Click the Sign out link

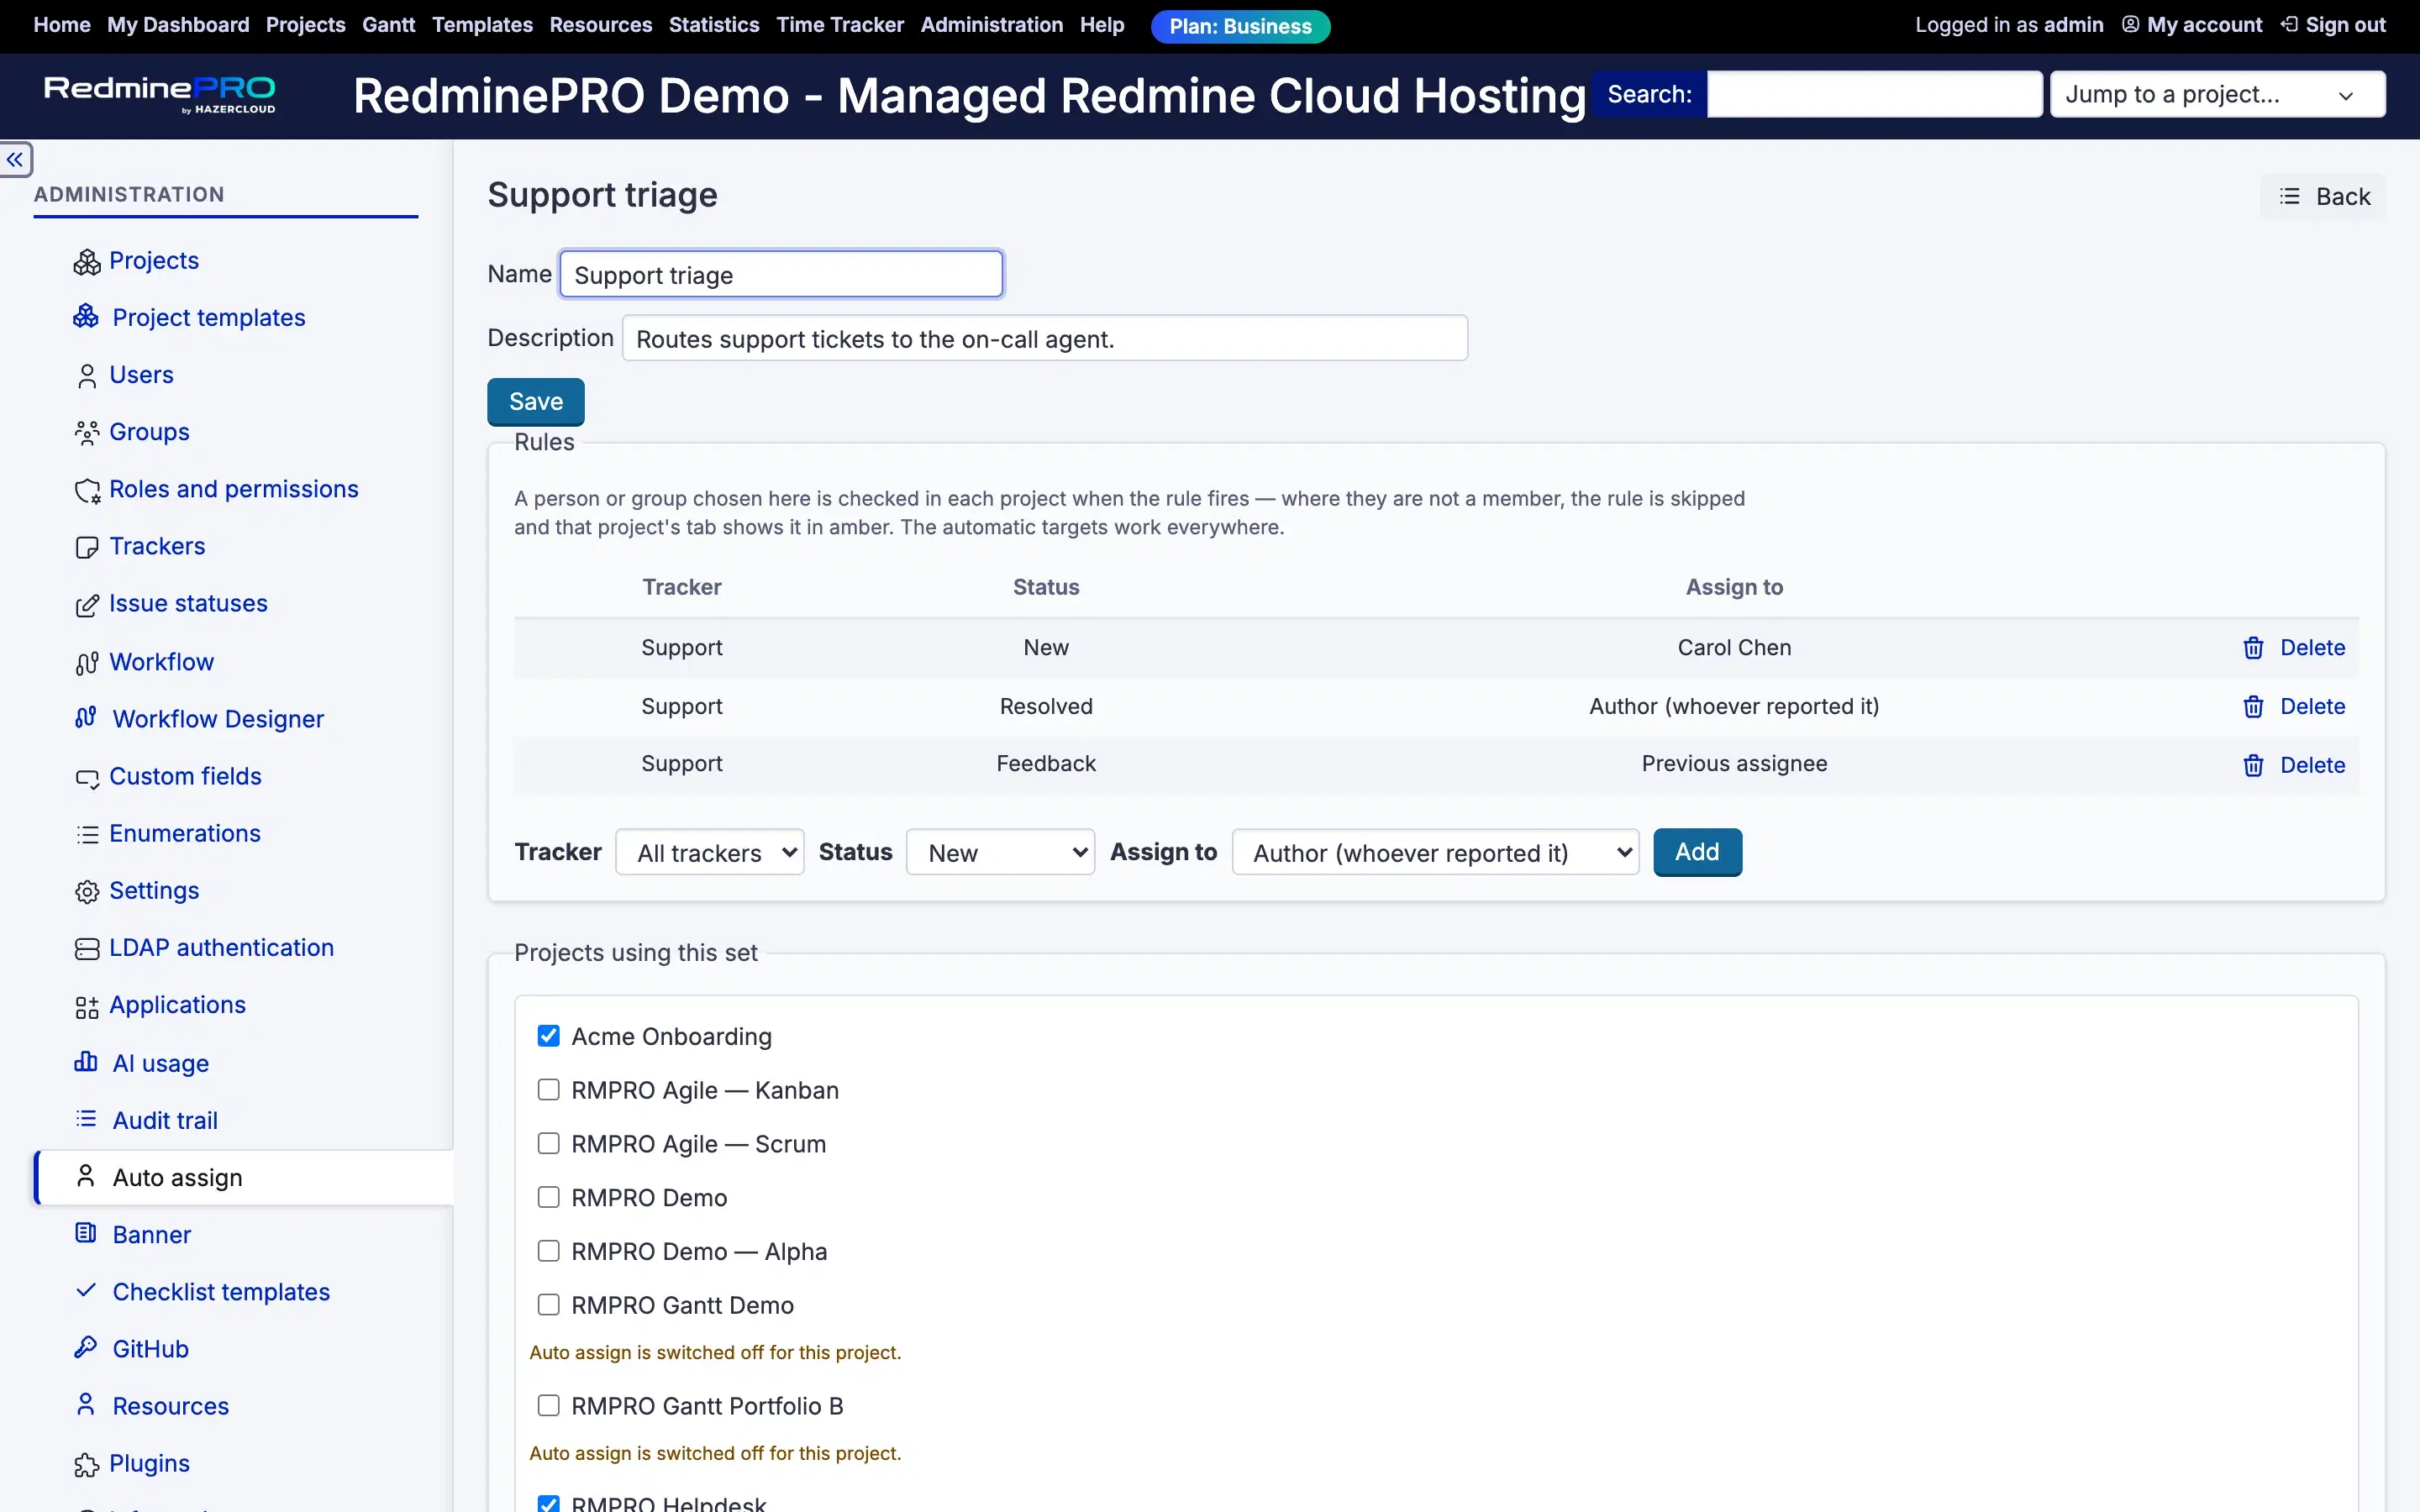click(x=2333, y=25)
